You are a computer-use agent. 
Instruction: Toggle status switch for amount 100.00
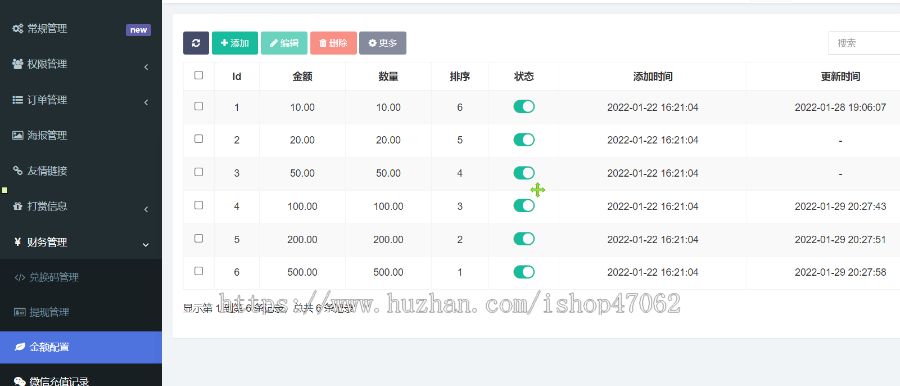[524, 206]
